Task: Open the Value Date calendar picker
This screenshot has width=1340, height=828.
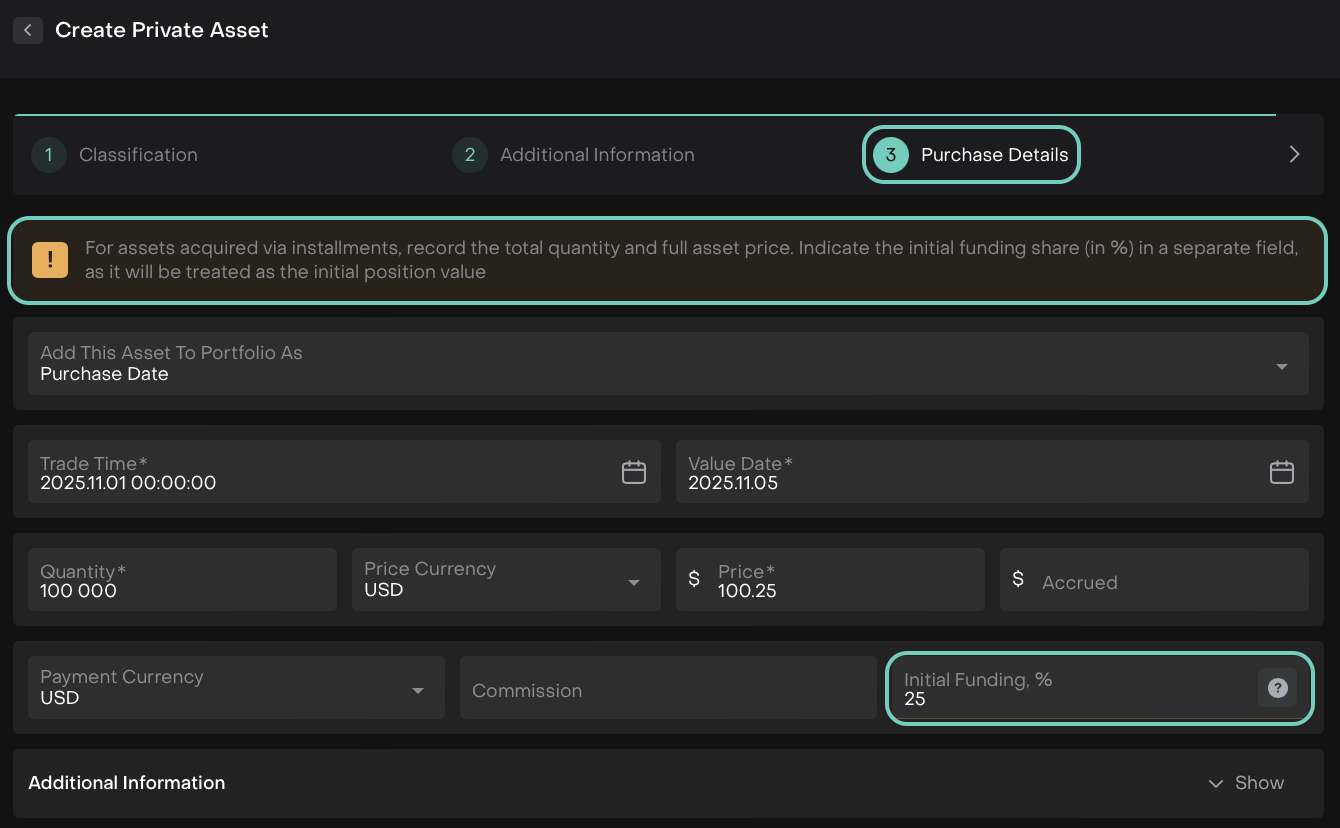Action: click(1281, 472)
